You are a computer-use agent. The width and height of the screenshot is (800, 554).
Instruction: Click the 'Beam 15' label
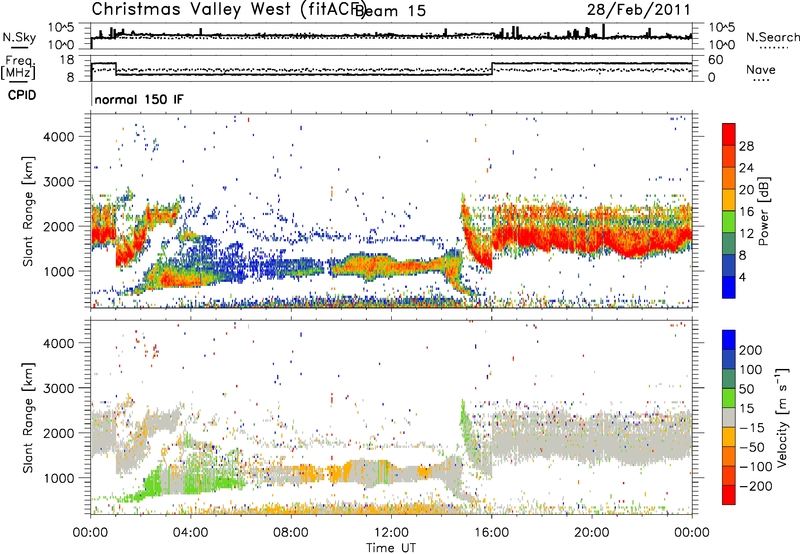coord(390,11)
